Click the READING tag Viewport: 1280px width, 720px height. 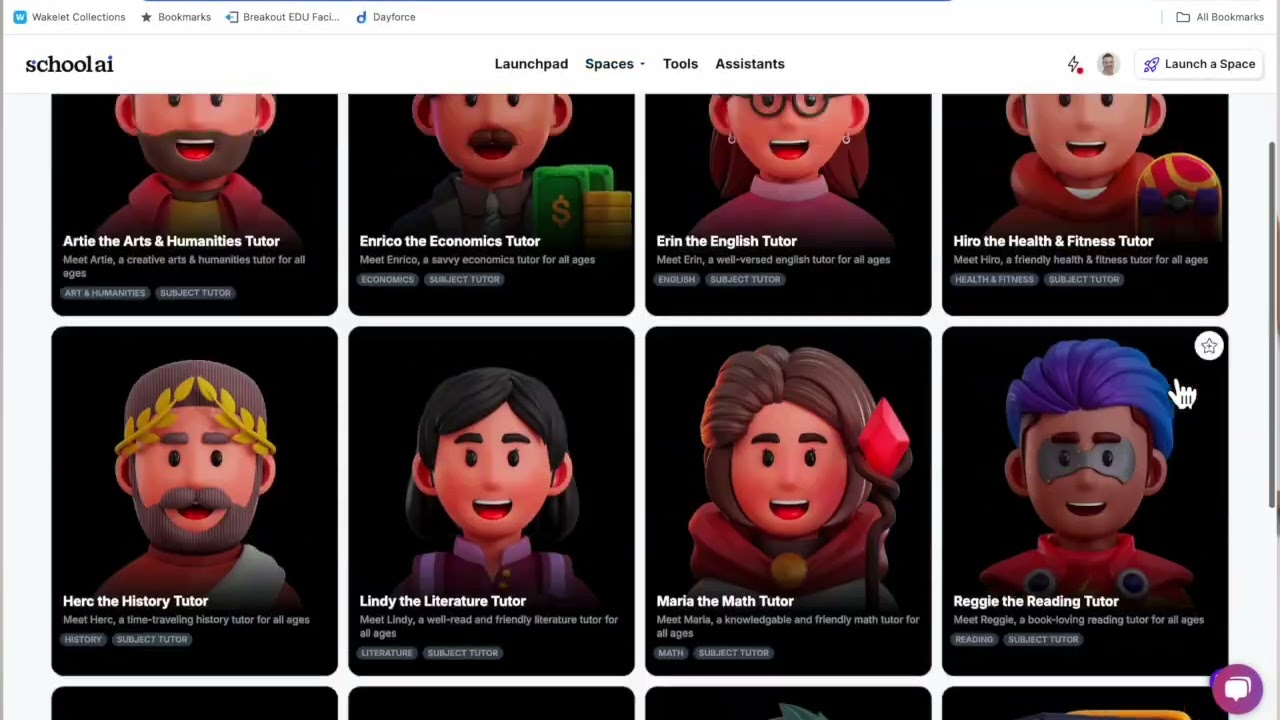tap(974, 640)
